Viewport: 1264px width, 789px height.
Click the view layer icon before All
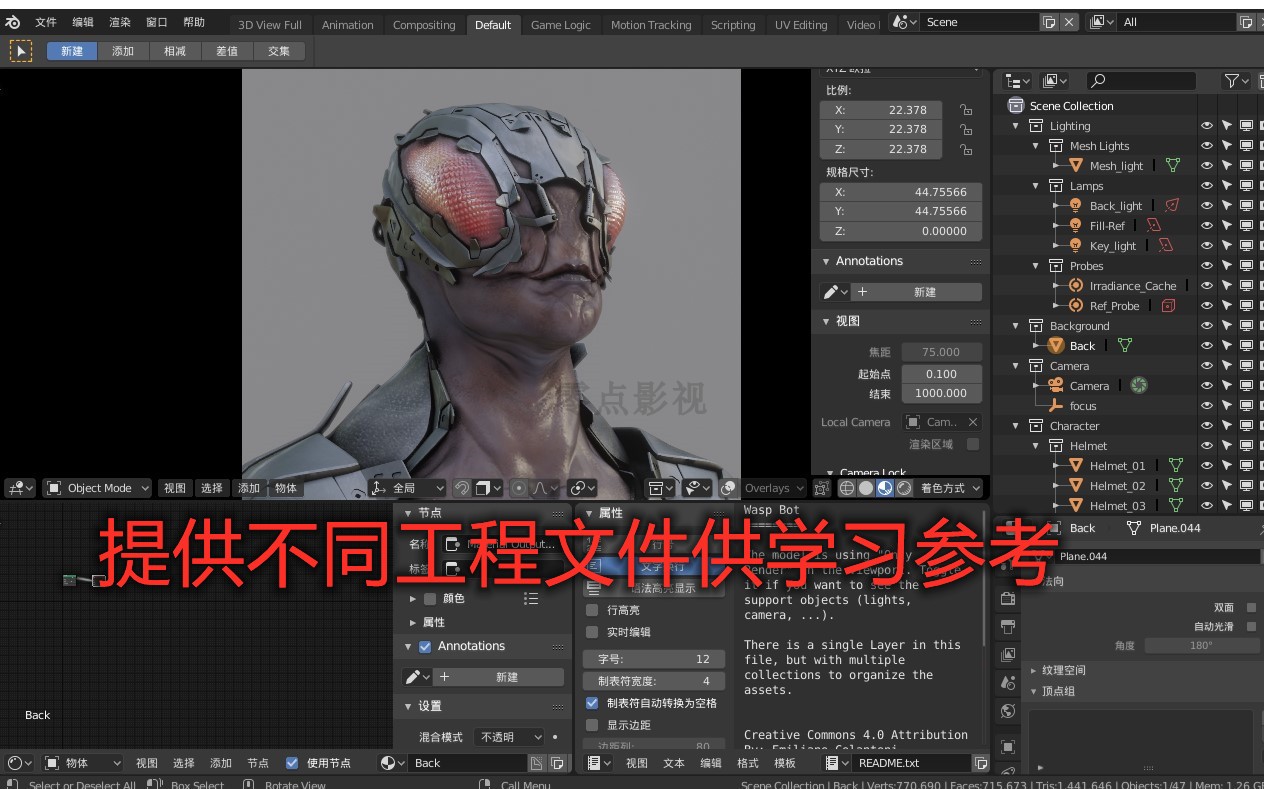(1102, 22)
